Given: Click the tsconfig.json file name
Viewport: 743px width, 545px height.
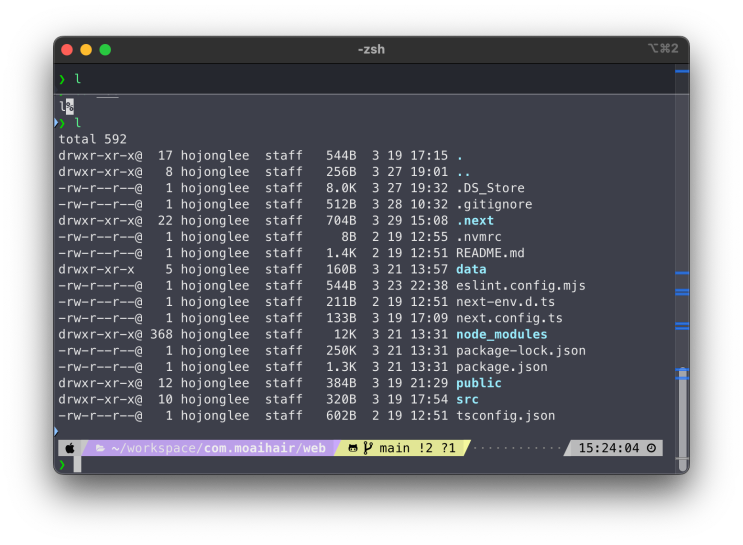Looking at the screenshot, I should click(505, 416).
